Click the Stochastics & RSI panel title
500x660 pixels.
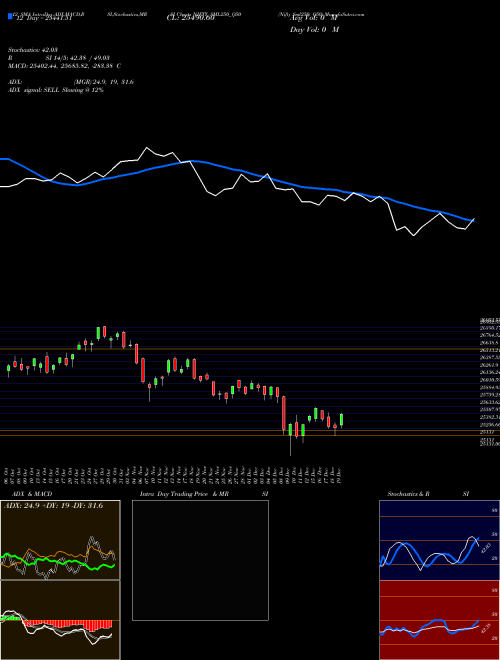pos(428,494)
